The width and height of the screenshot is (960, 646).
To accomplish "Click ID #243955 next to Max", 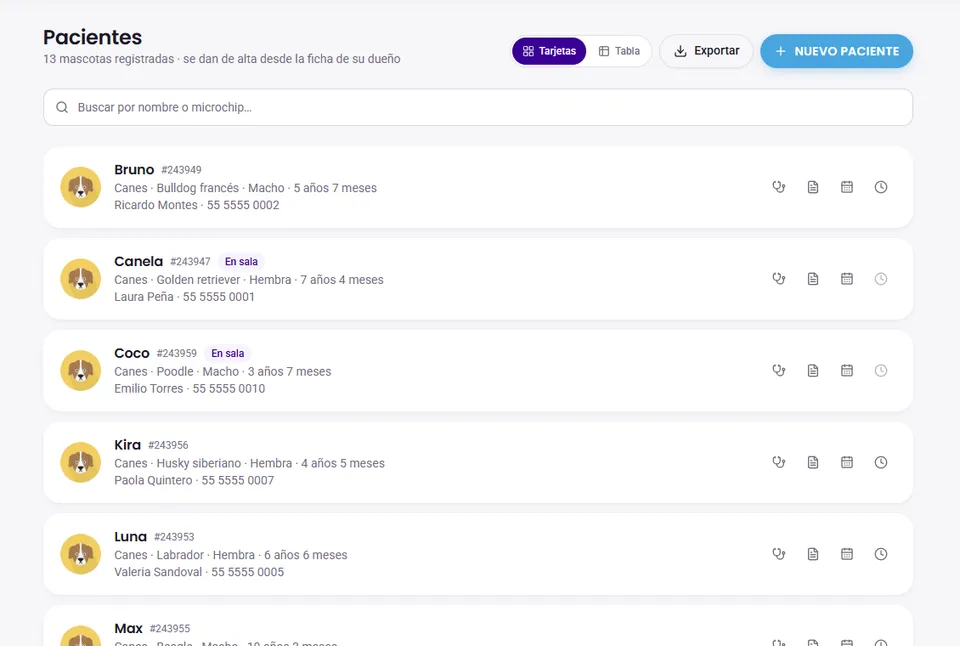I will tap(170, 629).
